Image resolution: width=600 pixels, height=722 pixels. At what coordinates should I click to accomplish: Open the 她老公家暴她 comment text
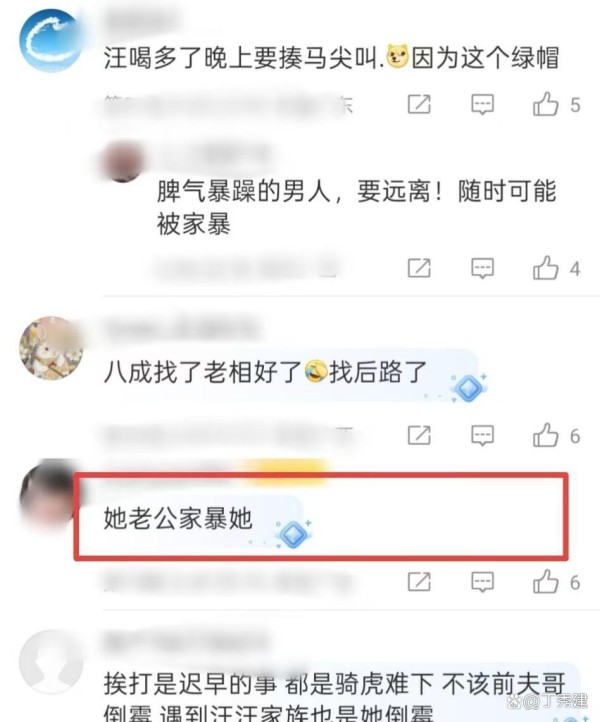(178, 519)
